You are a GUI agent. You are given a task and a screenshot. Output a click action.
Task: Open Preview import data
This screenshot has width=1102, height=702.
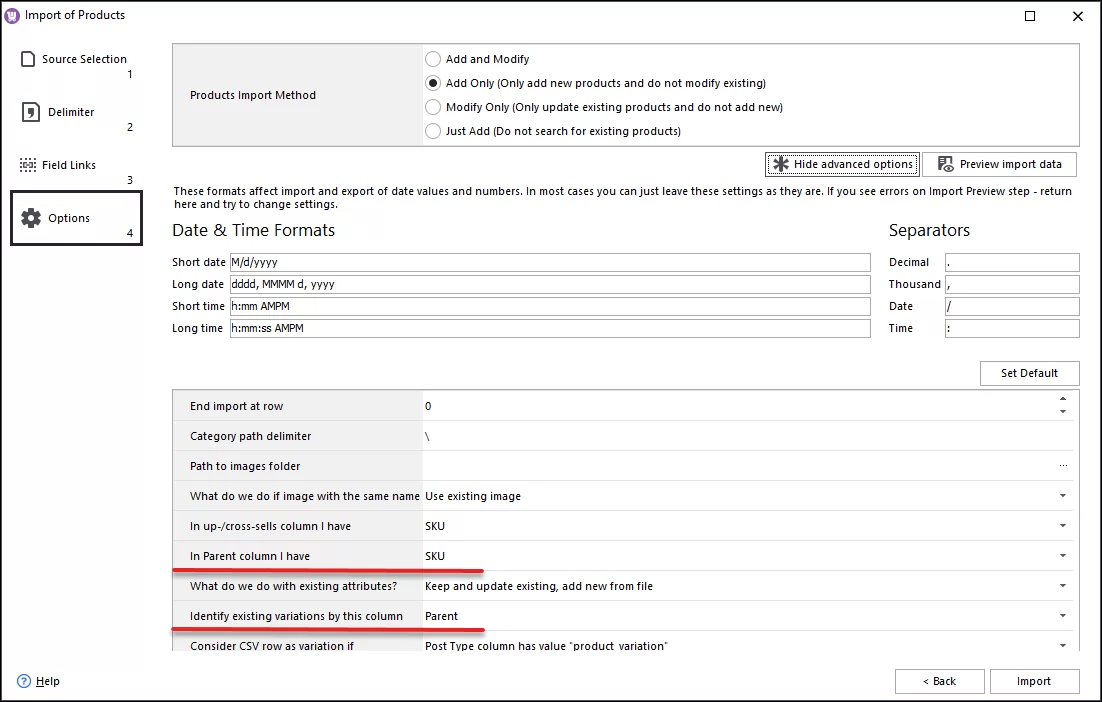pos(999,164)
